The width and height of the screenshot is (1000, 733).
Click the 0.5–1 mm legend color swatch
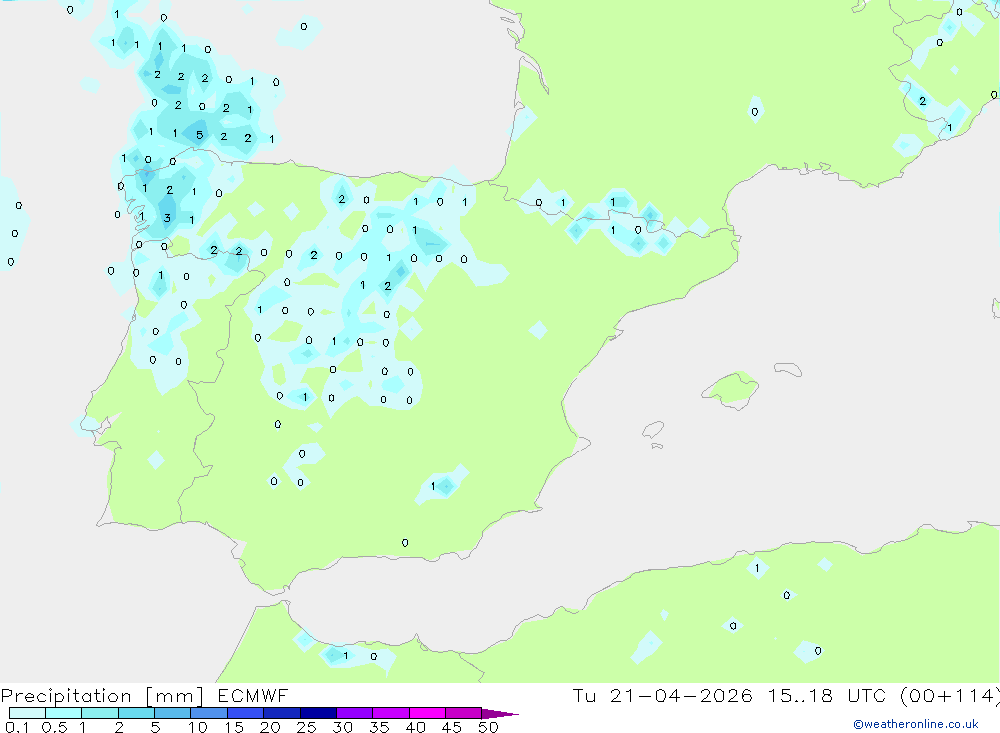coord(64,713)
